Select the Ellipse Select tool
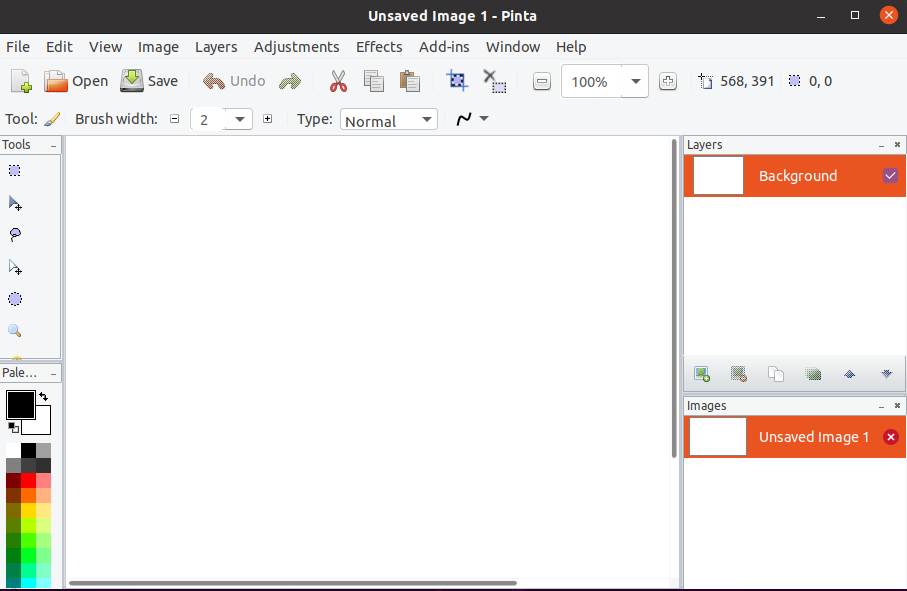Viewport: 907px width, 591px height. click(x=14, y=299)
